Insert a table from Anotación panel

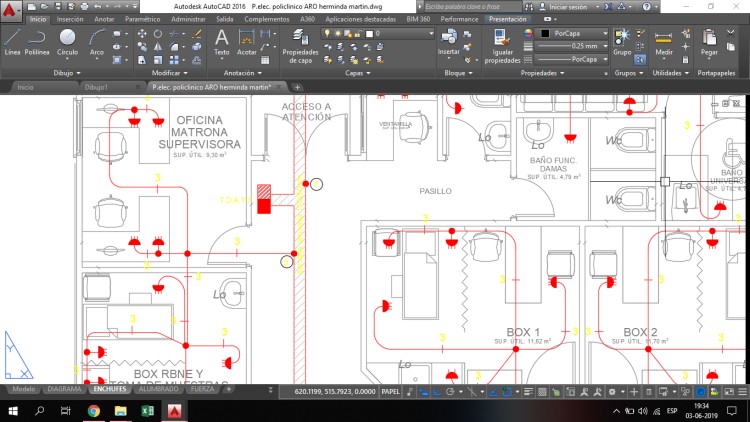265,60
